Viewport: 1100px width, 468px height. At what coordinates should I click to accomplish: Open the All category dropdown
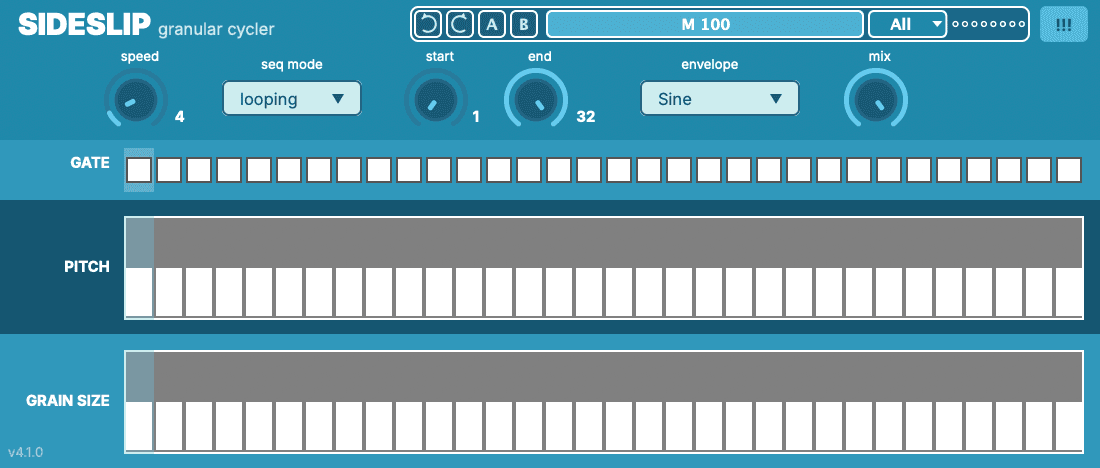[x=908, y=25]
